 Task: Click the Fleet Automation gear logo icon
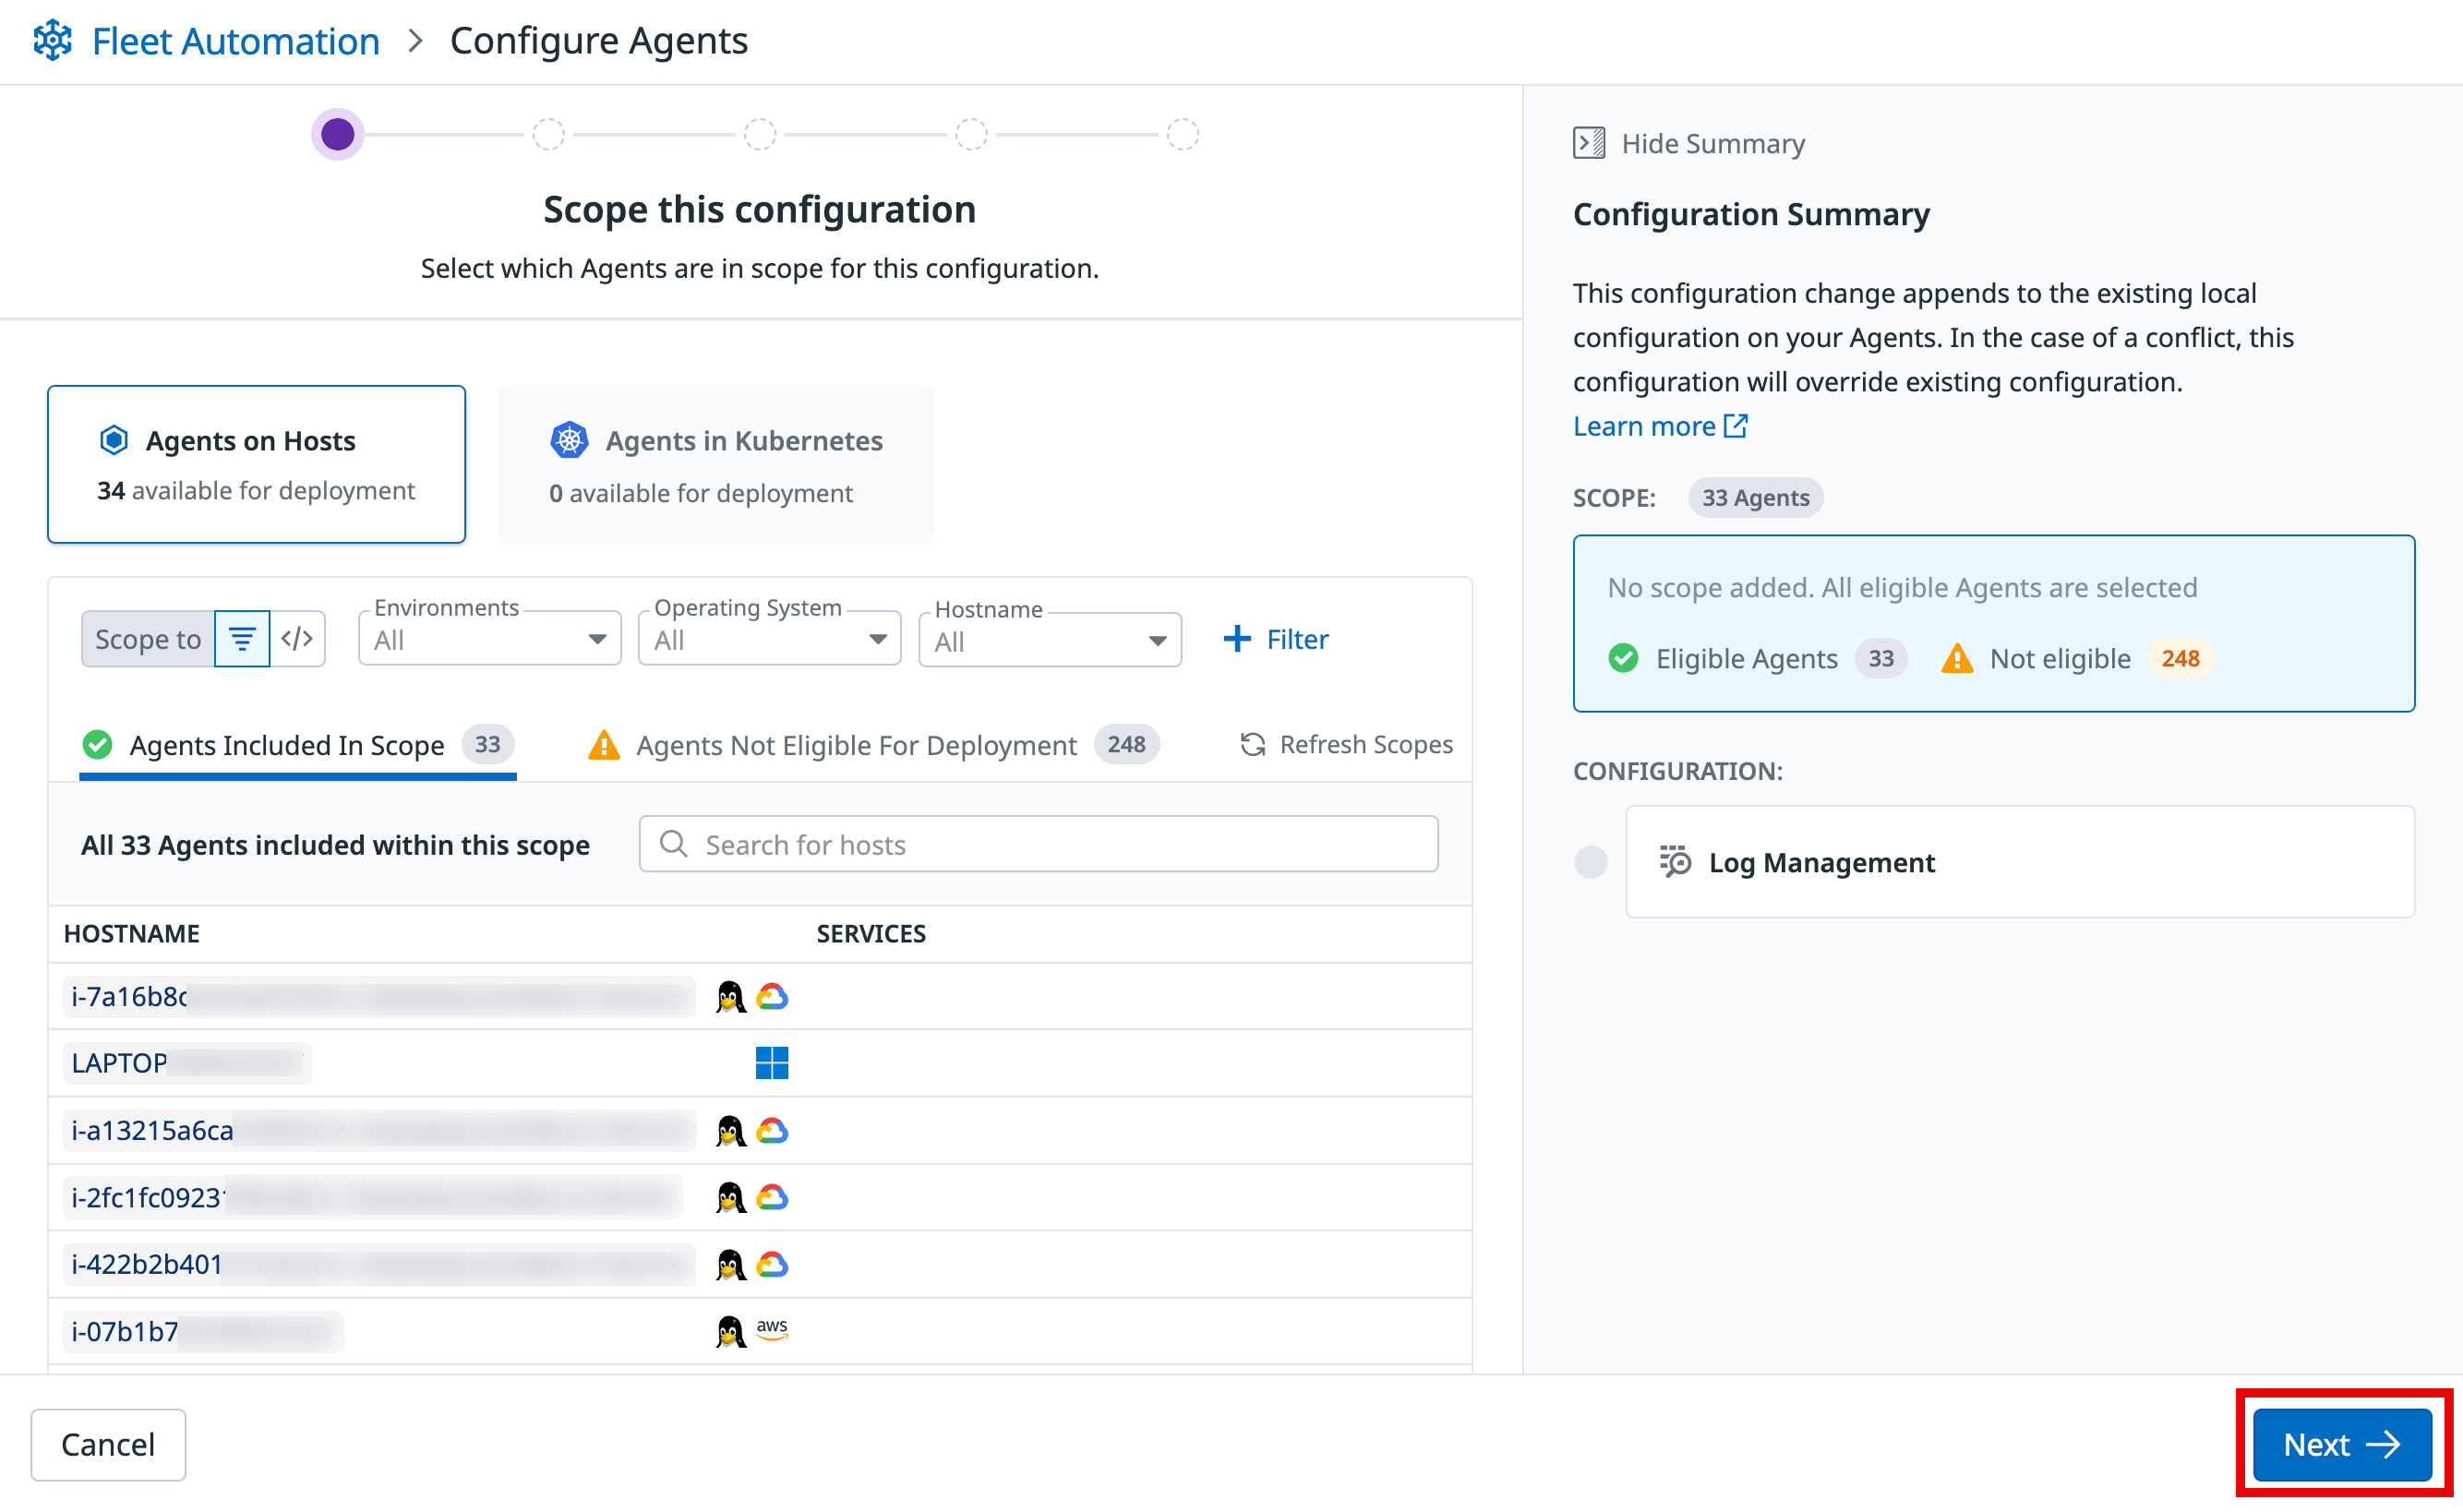click(x=52, y=41)
